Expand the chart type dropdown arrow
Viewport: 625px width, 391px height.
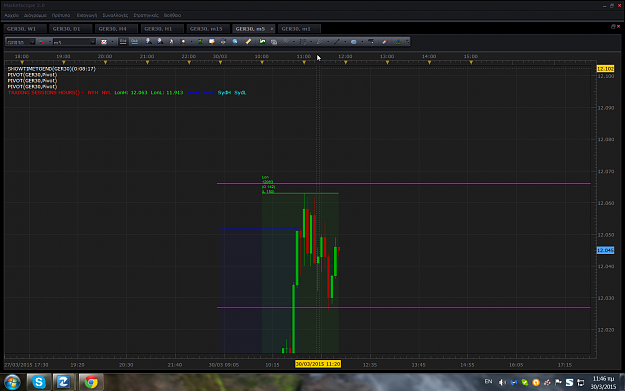tap(112, 42)
